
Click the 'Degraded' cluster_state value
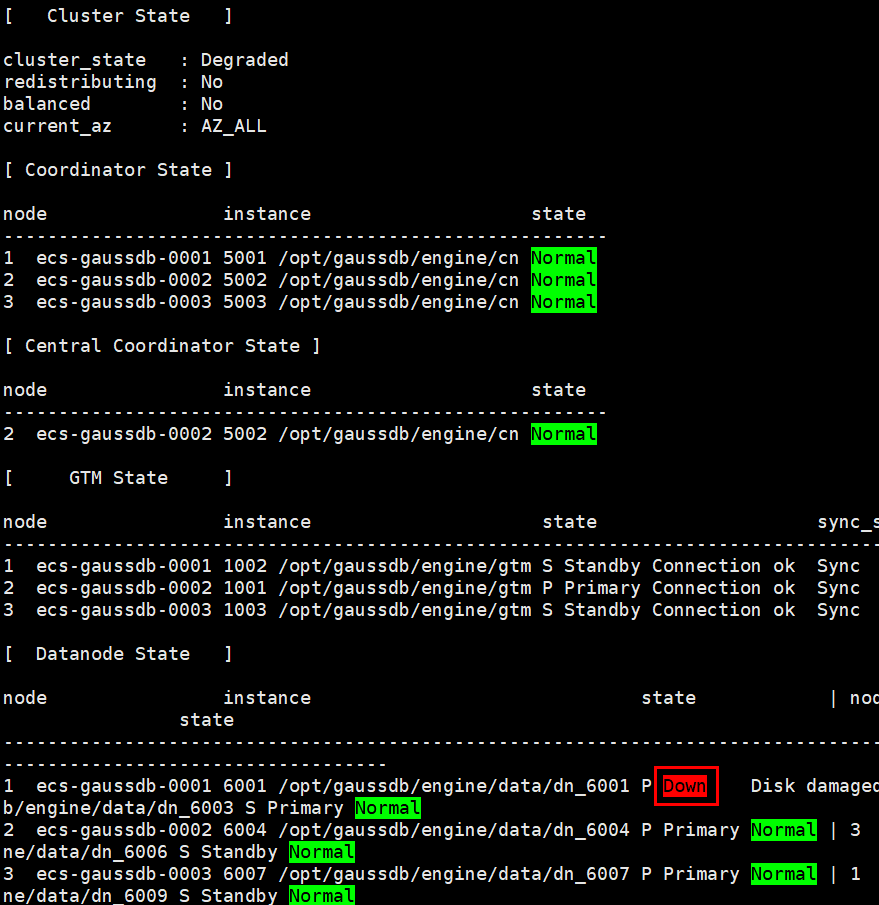(x=244, y=60)
